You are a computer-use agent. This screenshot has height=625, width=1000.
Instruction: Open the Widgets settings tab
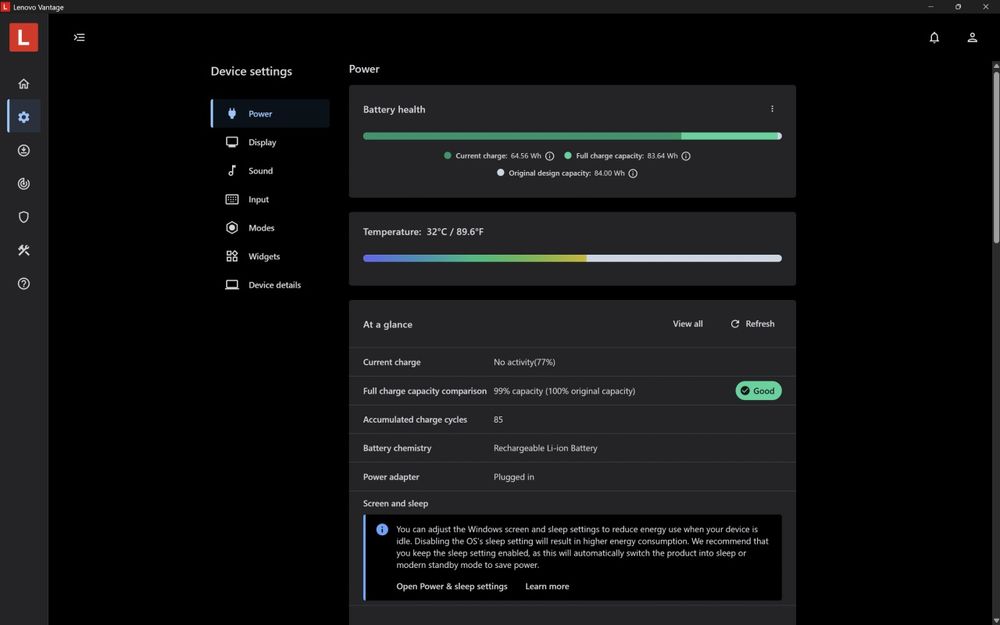[x=270, y=256]
